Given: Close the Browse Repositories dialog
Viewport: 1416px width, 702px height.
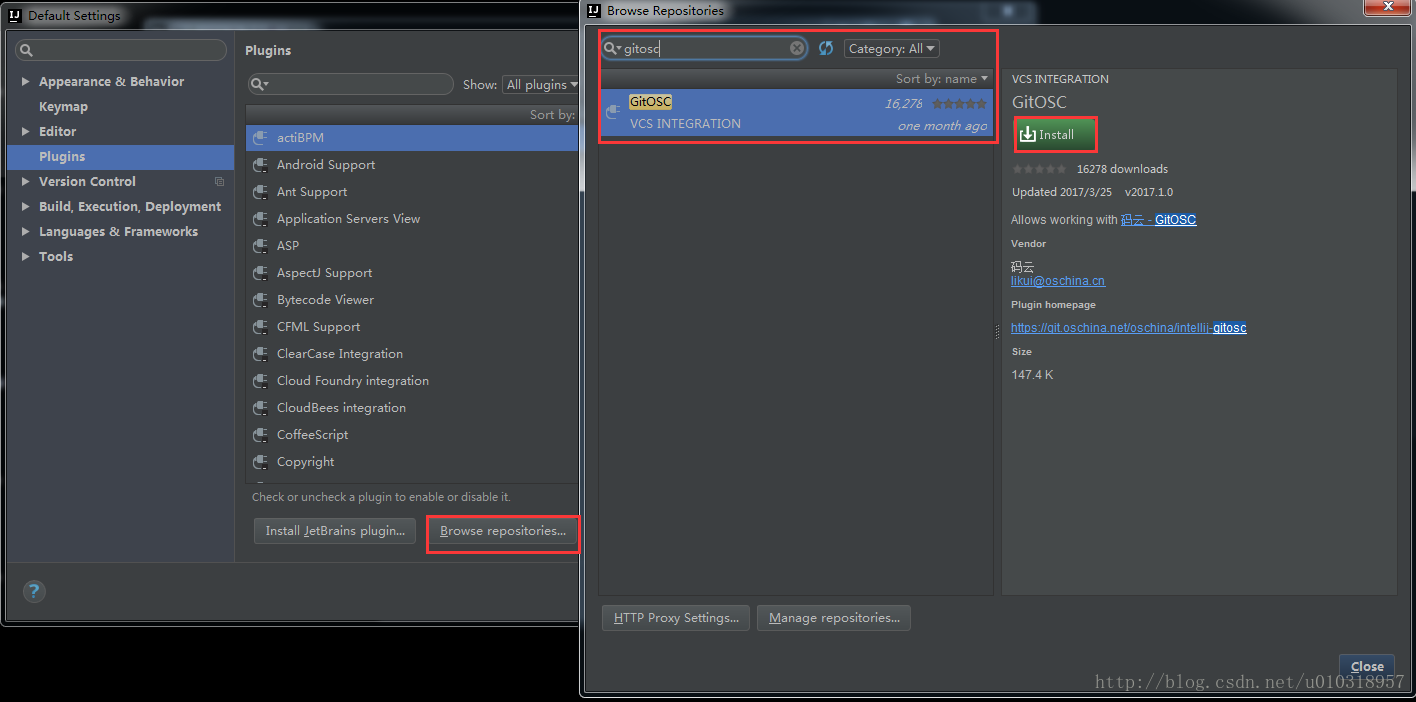Looking at the screenshot, I should point(1367,666).
